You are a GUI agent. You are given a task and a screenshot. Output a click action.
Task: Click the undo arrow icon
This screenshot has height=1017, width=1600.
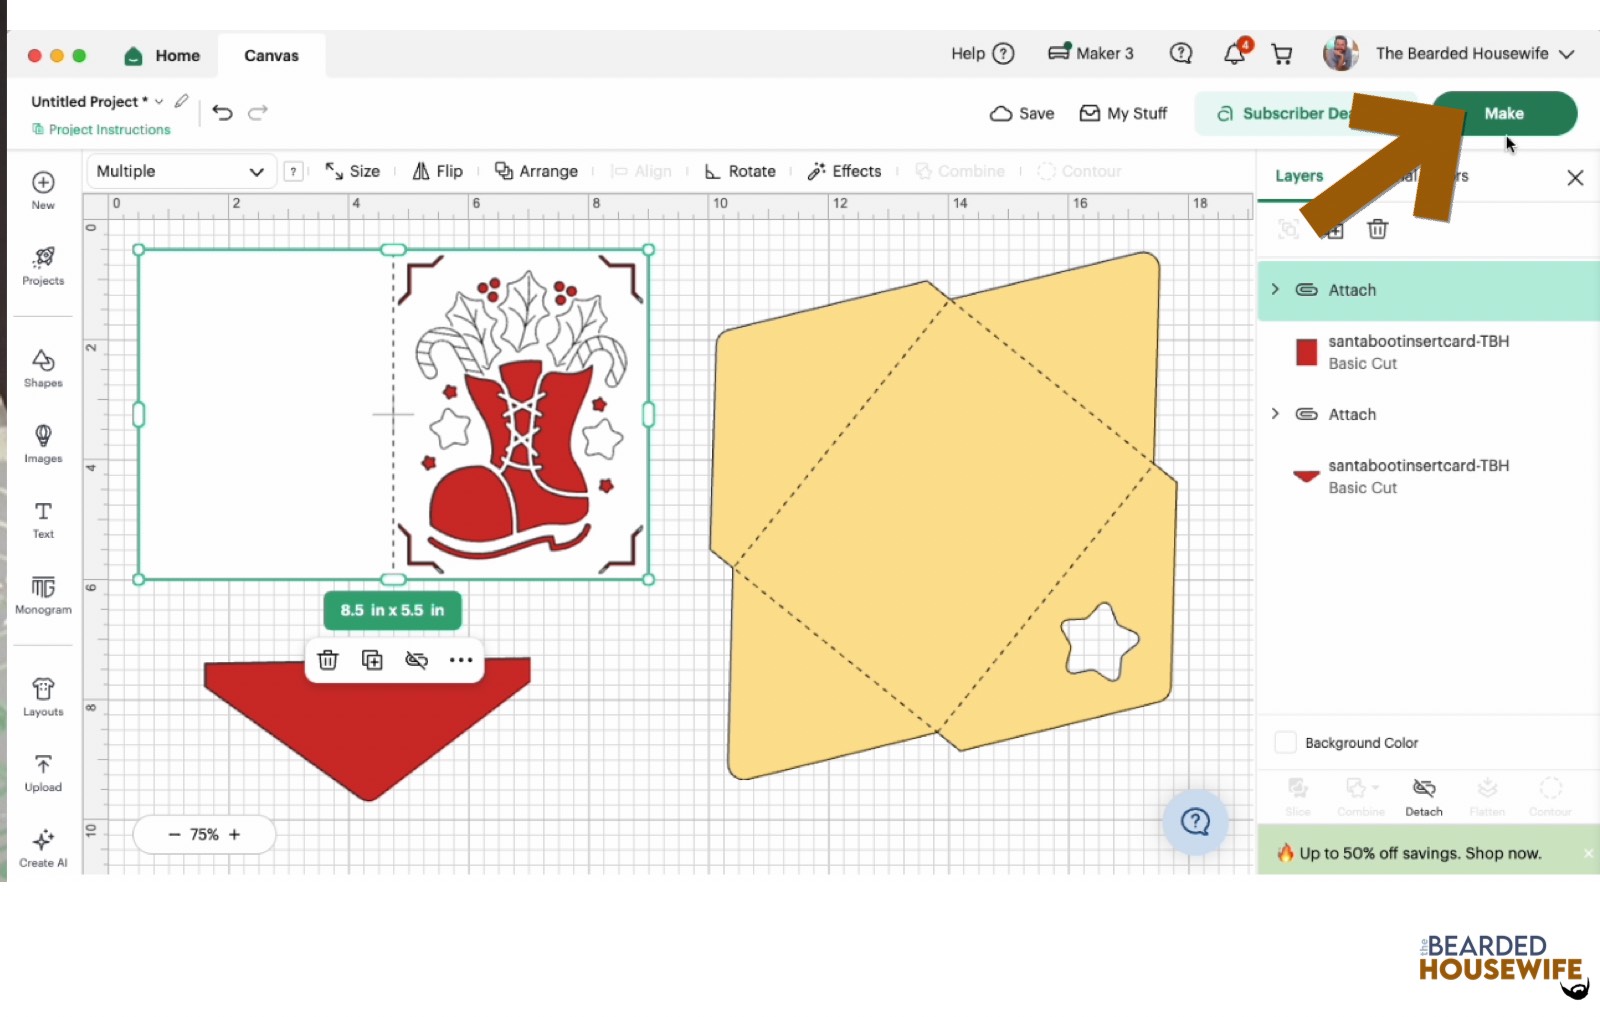tap(223, 113)
